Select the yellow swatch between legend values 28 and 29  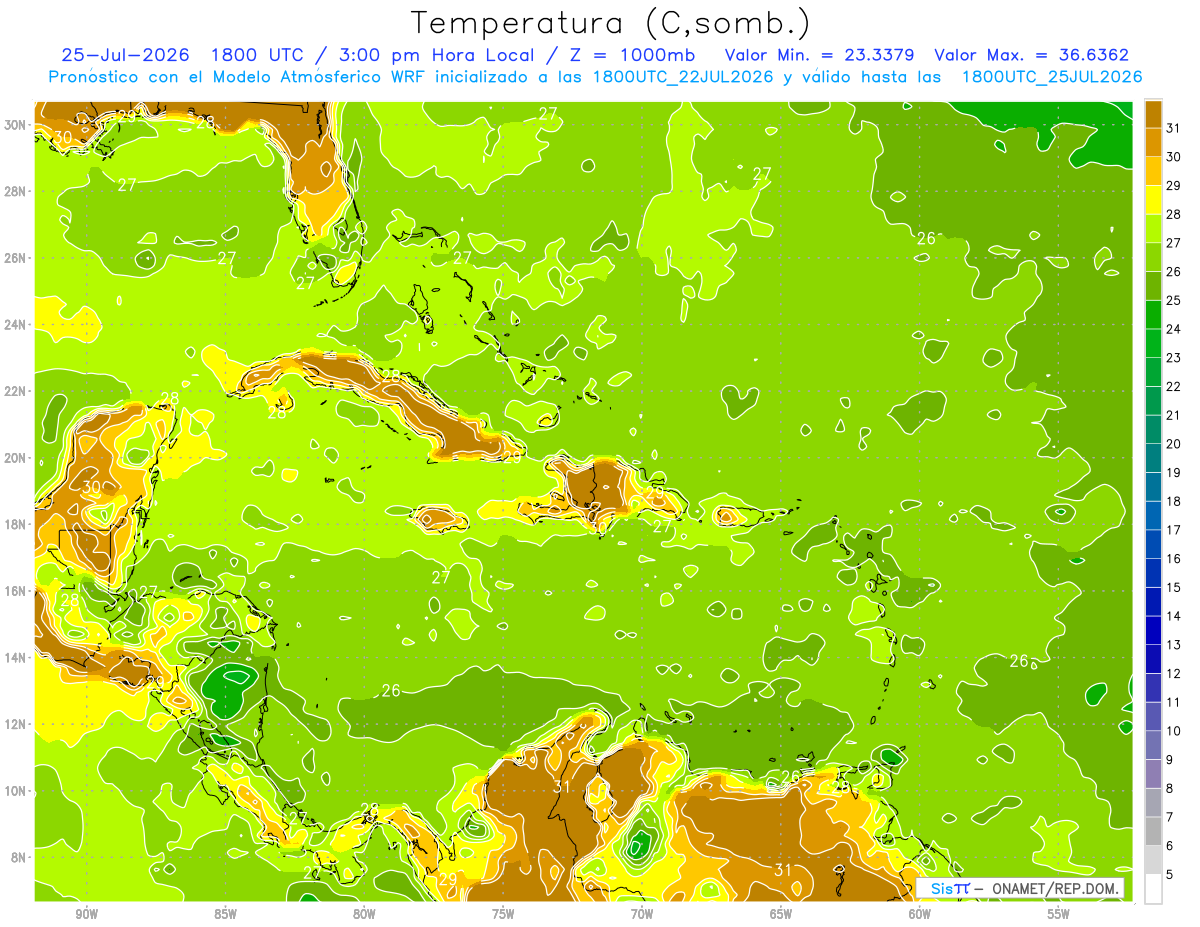[1153, 199]
